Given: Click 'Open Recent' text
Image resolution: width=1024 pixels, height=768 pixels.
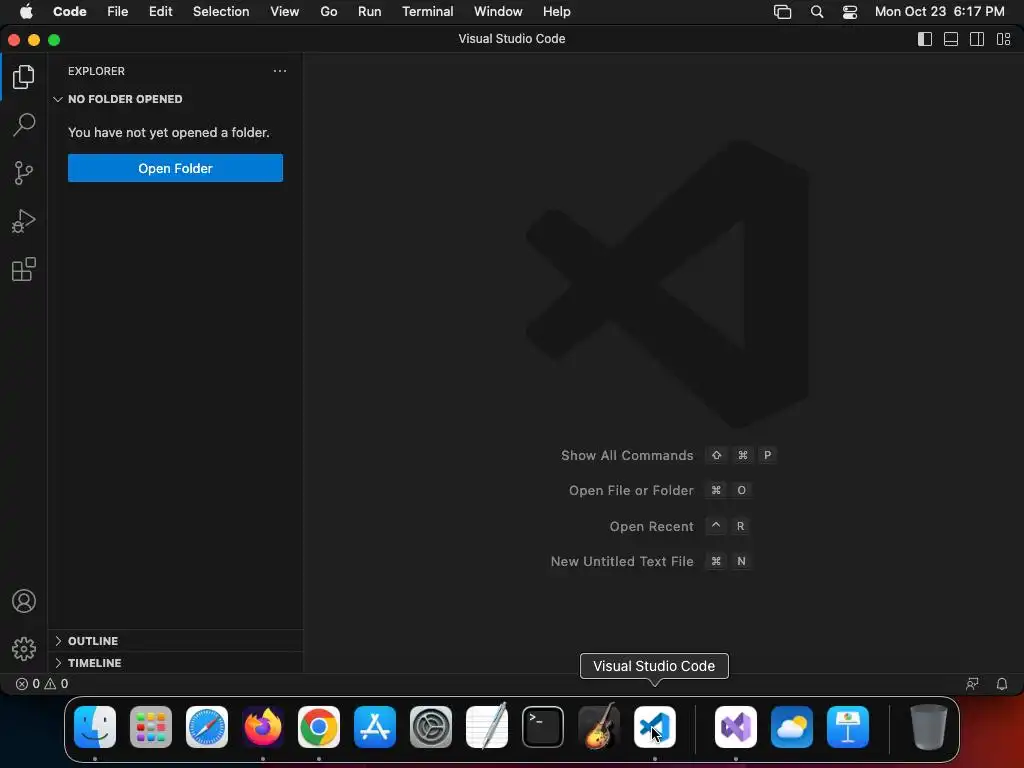Looking at the screenshot, I should click(x=651, y=526).
